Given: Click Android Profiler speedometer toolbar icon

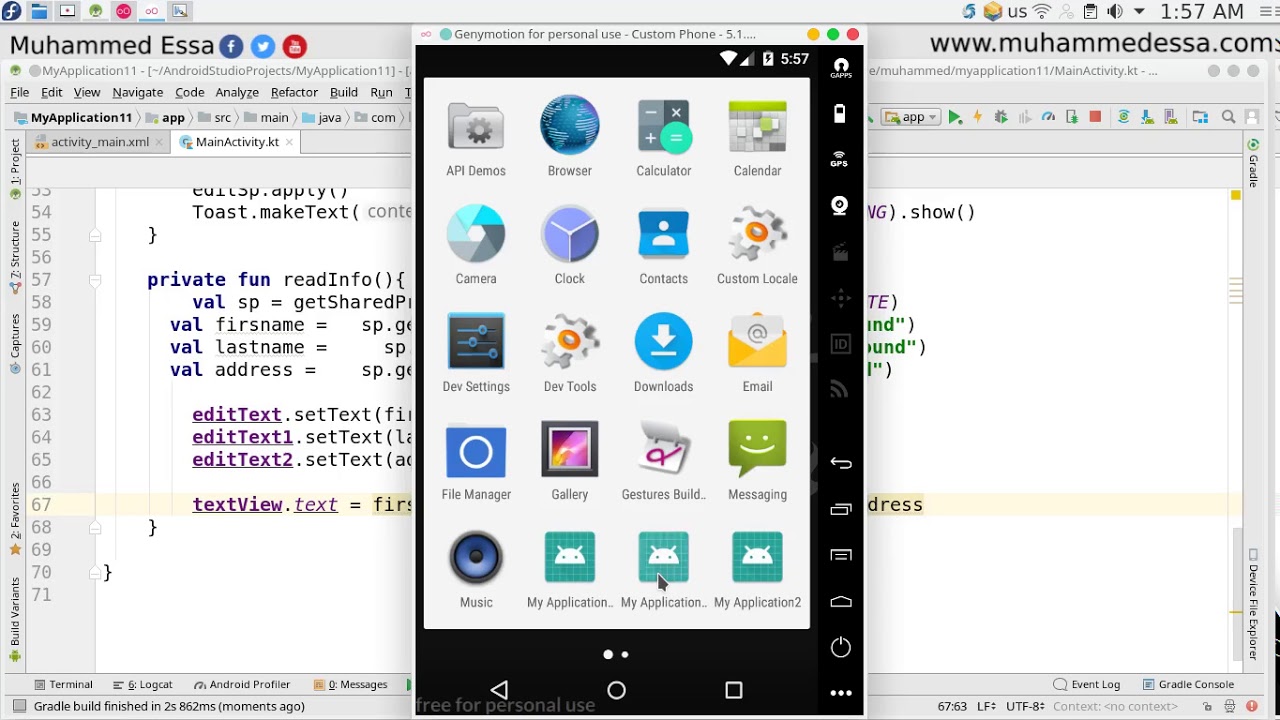Looking at the screenshot, I should tap(1048, 117).
